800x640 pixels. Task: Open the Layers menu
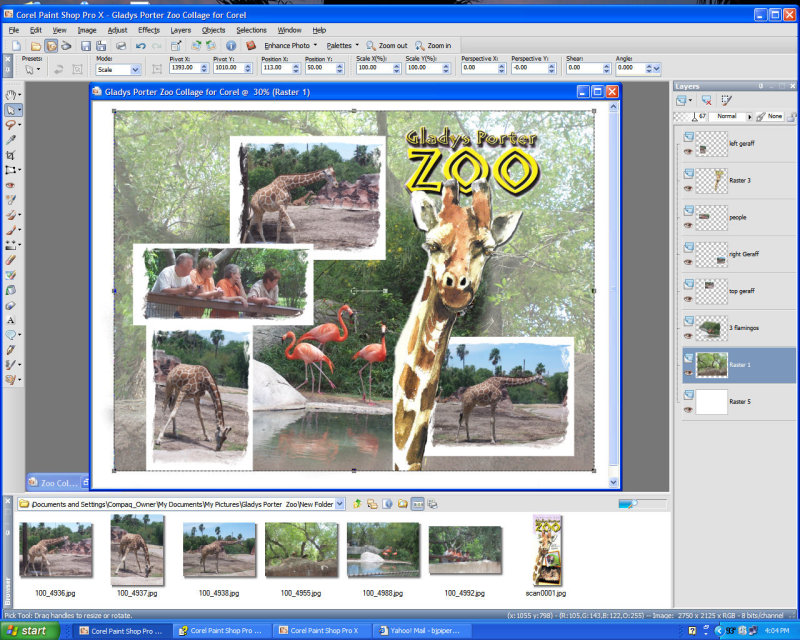(181, 30)
